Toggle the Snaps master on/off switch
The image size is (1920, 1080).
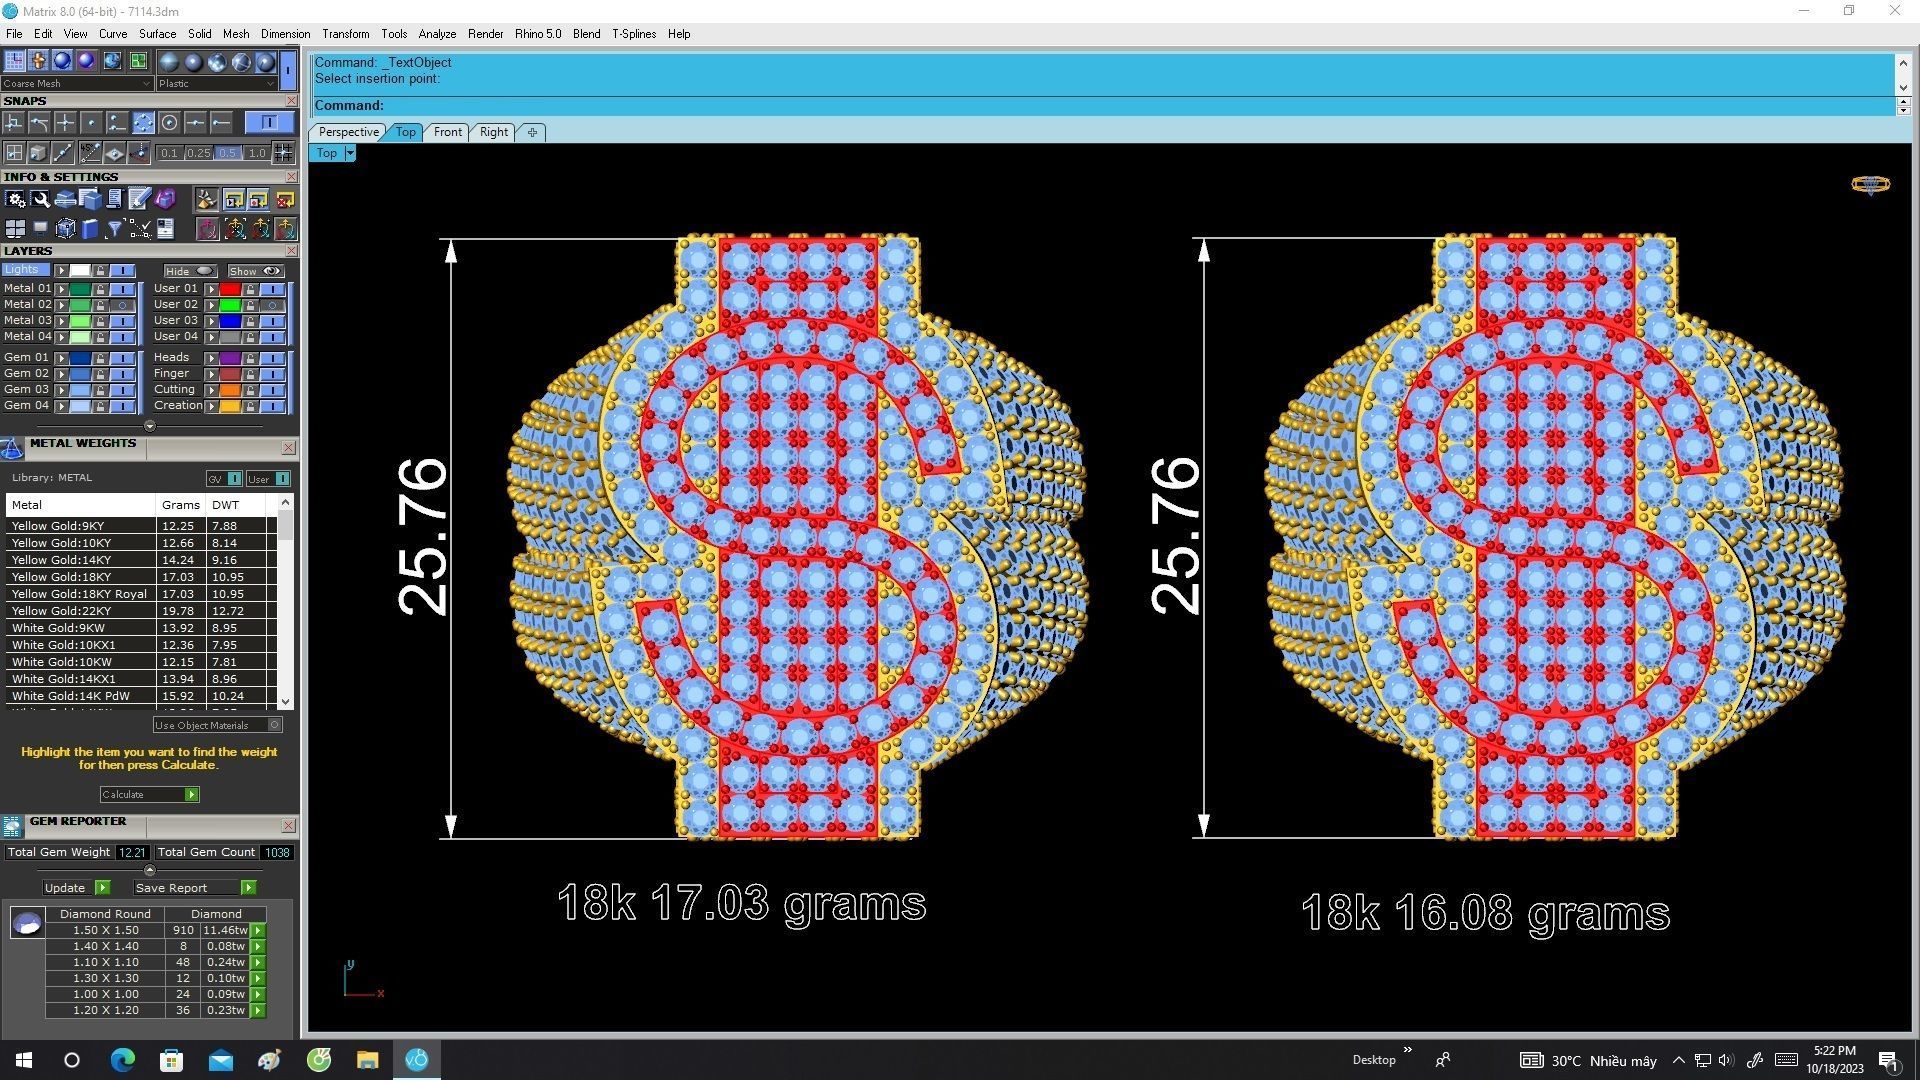[x=268, y=123]
